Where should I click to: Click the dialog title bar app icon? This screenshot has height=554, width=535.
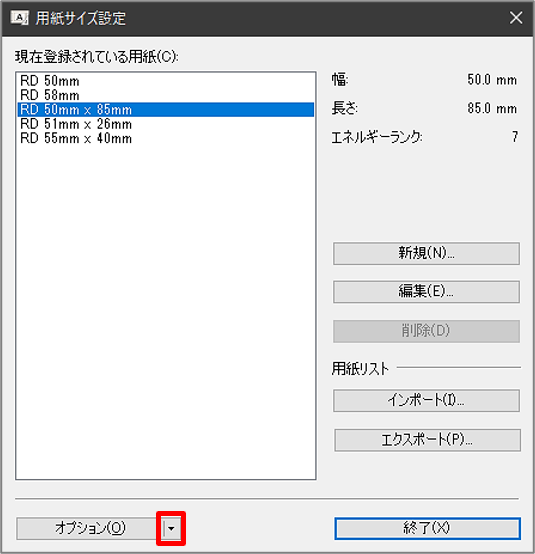tap(19, 18)
